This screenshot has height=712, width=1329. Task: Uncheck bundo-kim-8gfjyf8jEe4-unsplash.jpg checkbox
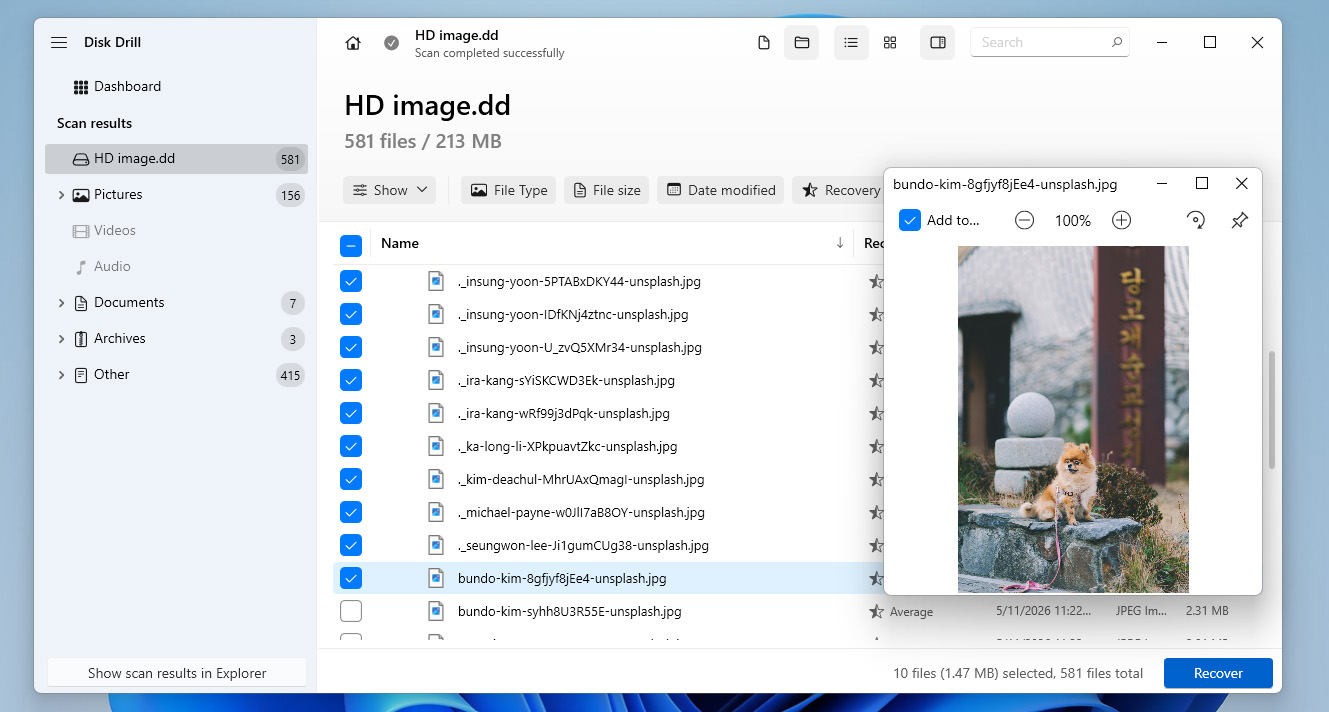click(x=351, y=578)
